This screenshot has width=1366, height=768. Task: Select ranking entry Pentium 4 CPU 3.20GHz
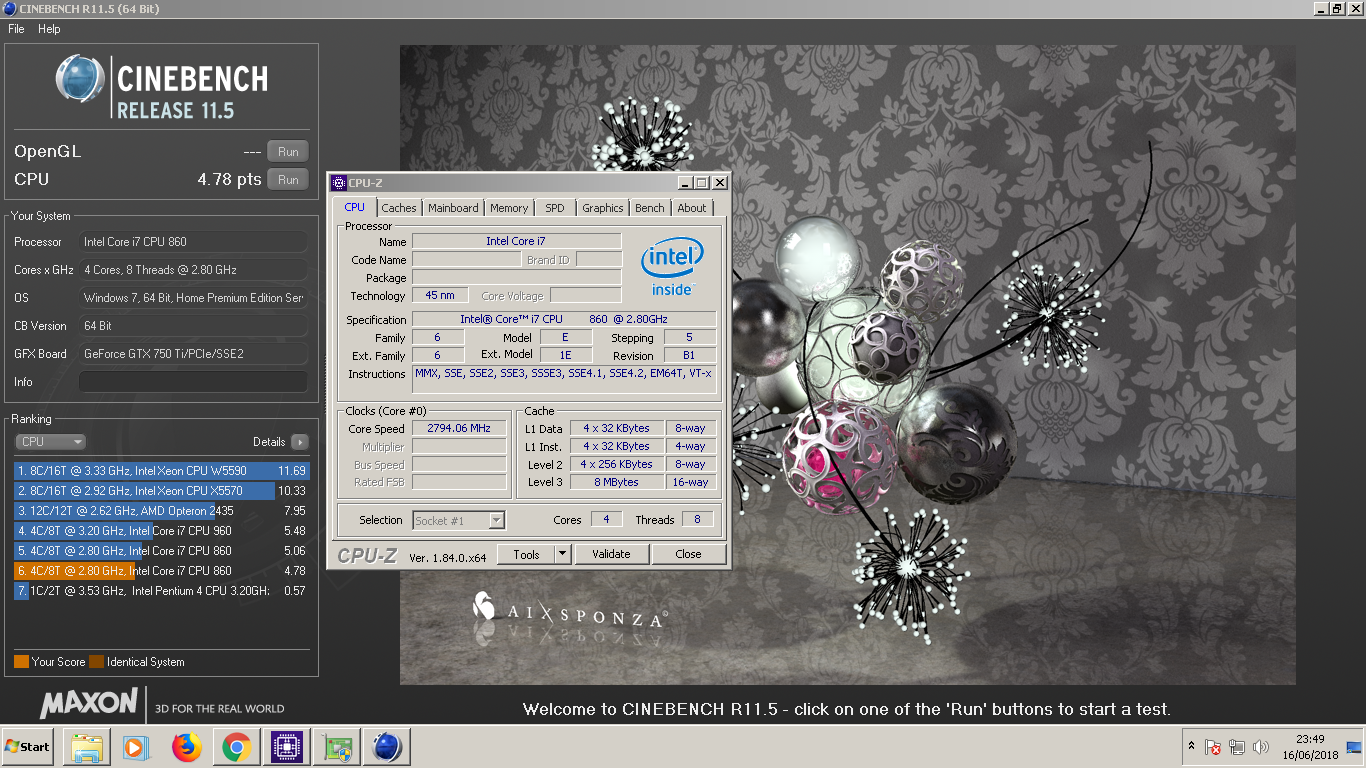(161, 591)
